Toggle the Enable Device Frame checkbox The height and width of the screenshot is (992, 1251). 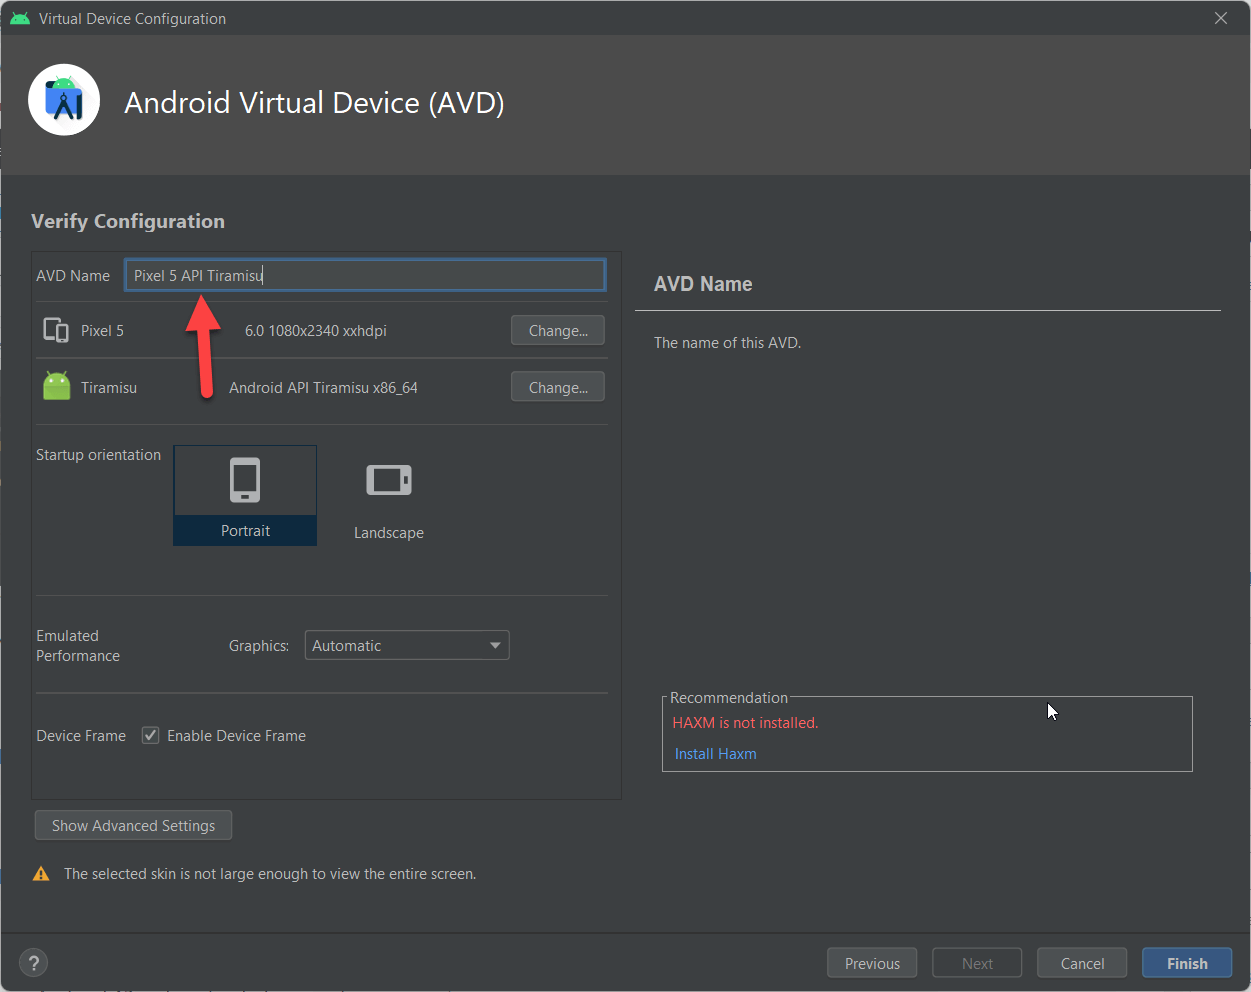[151, 736]
